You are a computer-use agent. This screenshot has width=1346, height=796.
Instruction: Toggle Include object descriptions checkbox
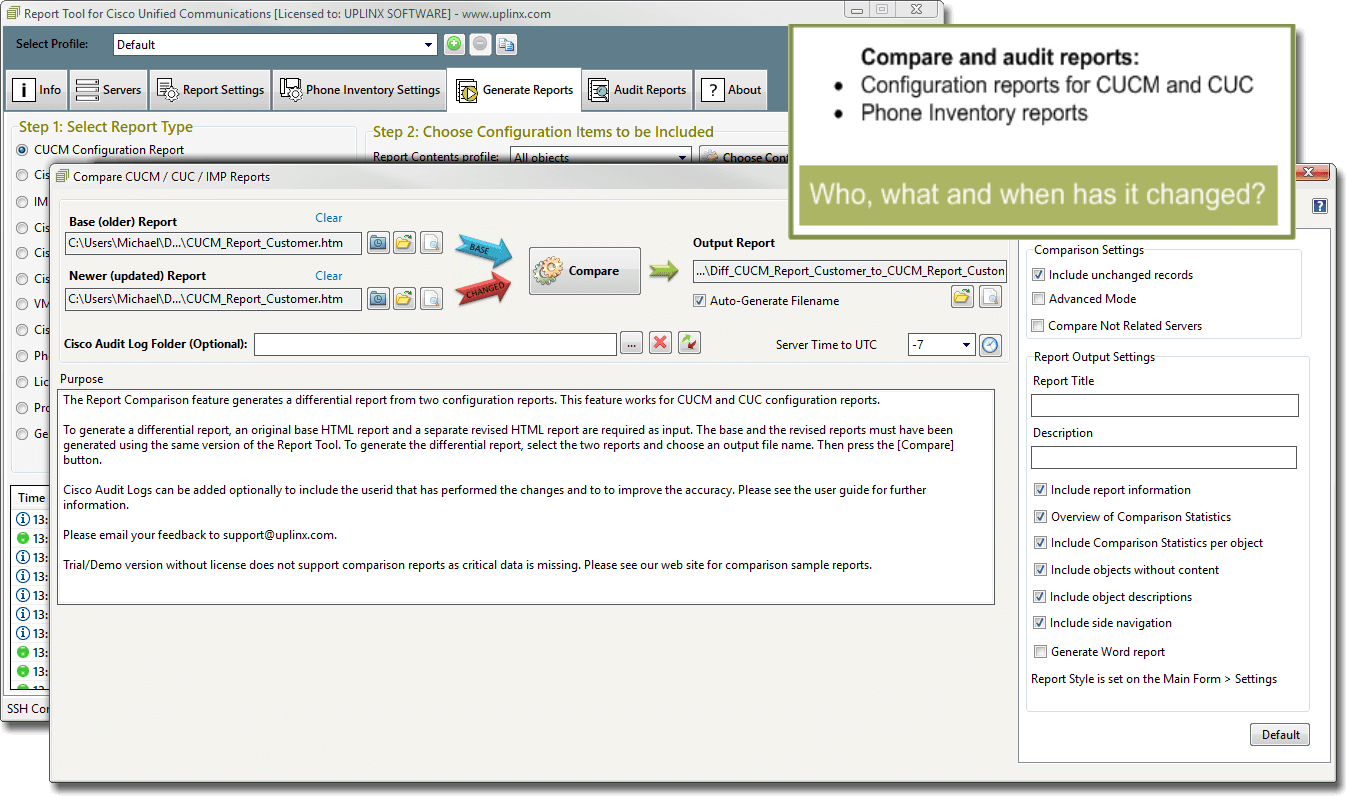[x=1041, y=597]
